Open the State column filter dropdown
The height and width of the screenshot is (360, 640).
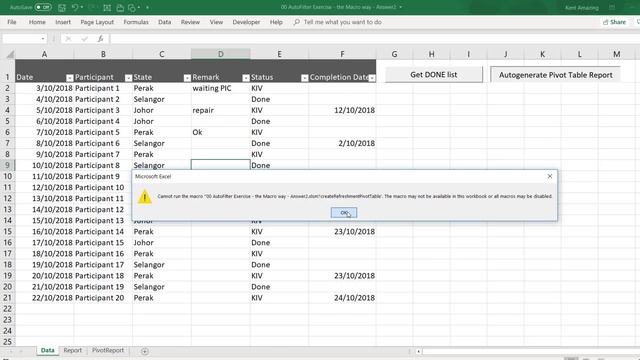[187, 78]
